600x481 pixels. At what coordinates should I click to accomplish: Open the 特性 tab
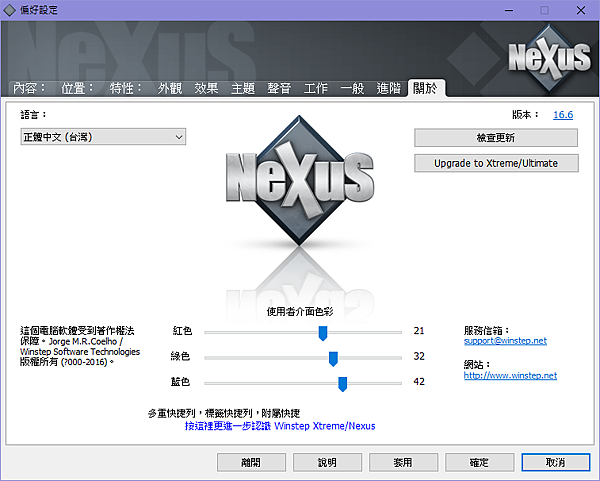click(125, 88)
